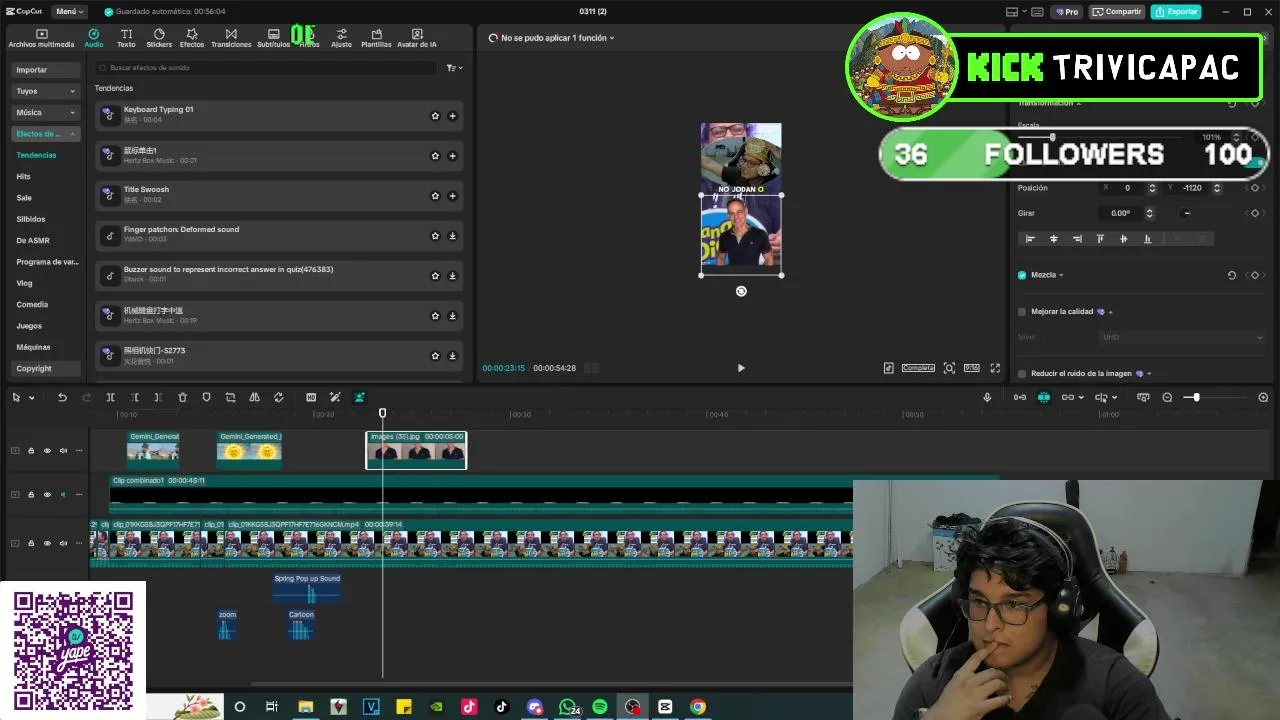
Task: Open Spotify from the taskbar
Action: [x=600, y=707]
